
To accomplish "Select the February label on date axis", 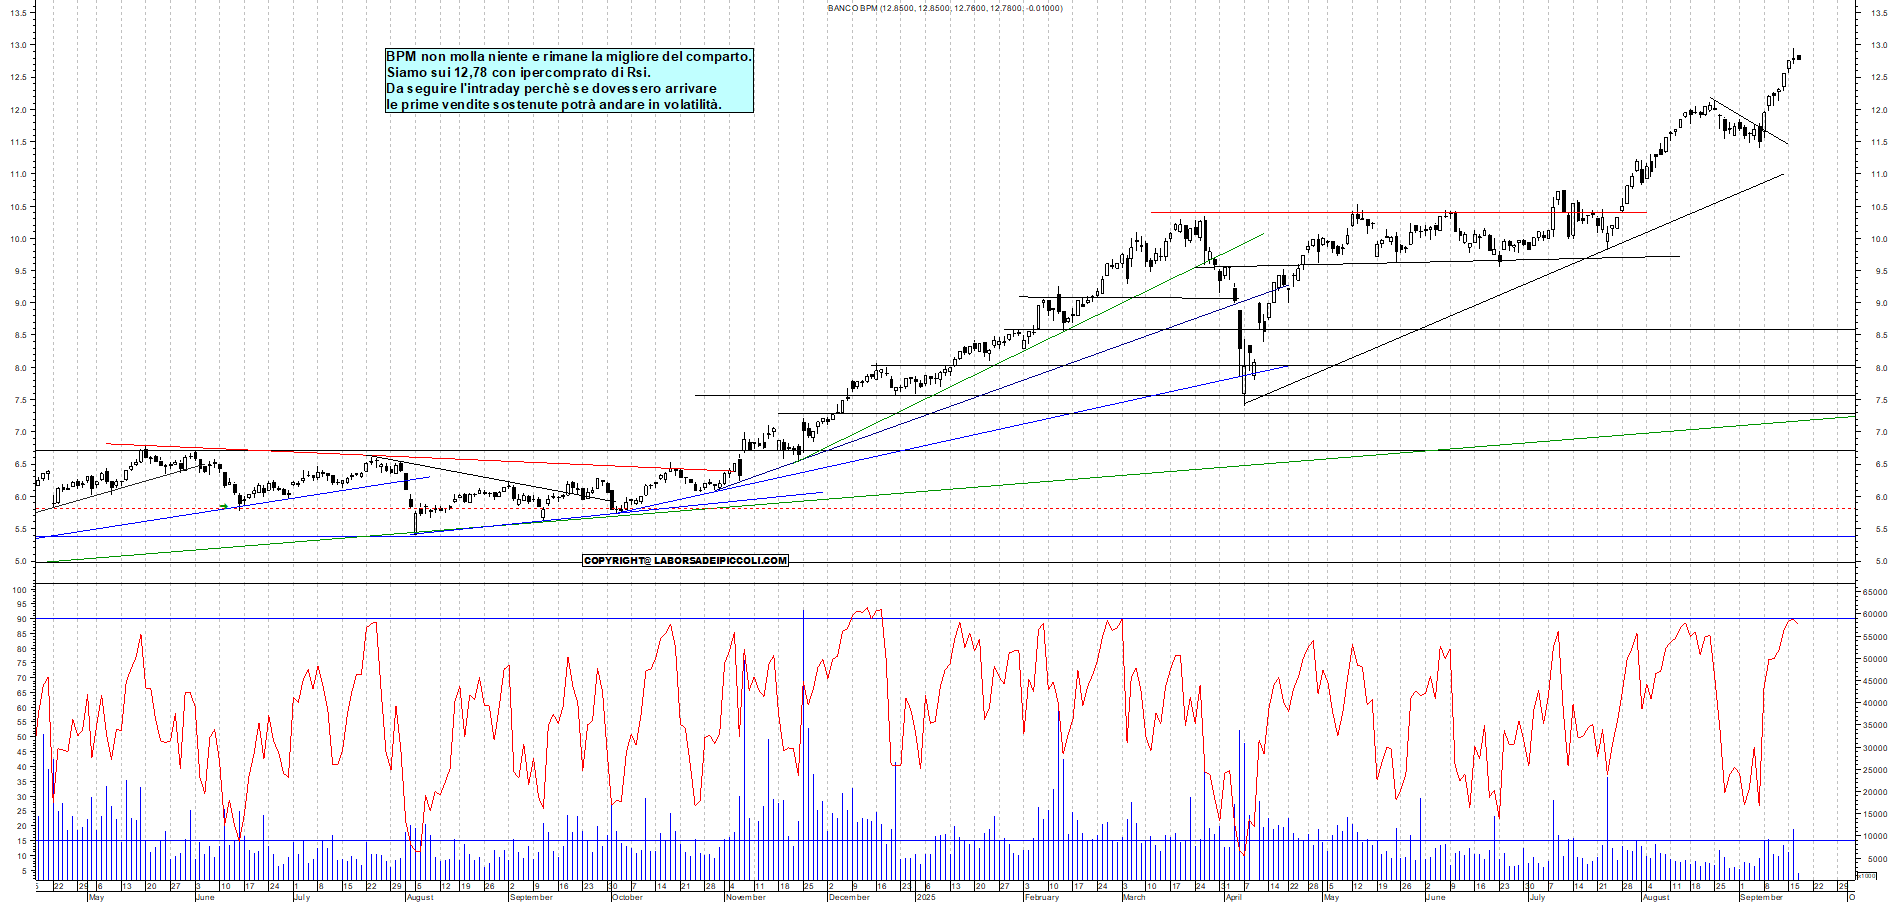I will 1042,897.
